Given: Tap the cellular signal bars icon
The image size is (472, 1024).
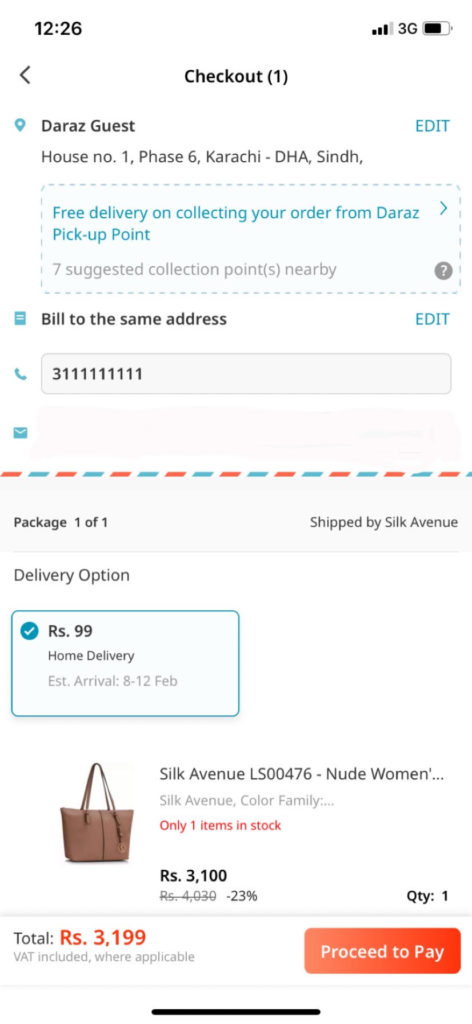Looking at the screenshot, I should coord(382,29).
